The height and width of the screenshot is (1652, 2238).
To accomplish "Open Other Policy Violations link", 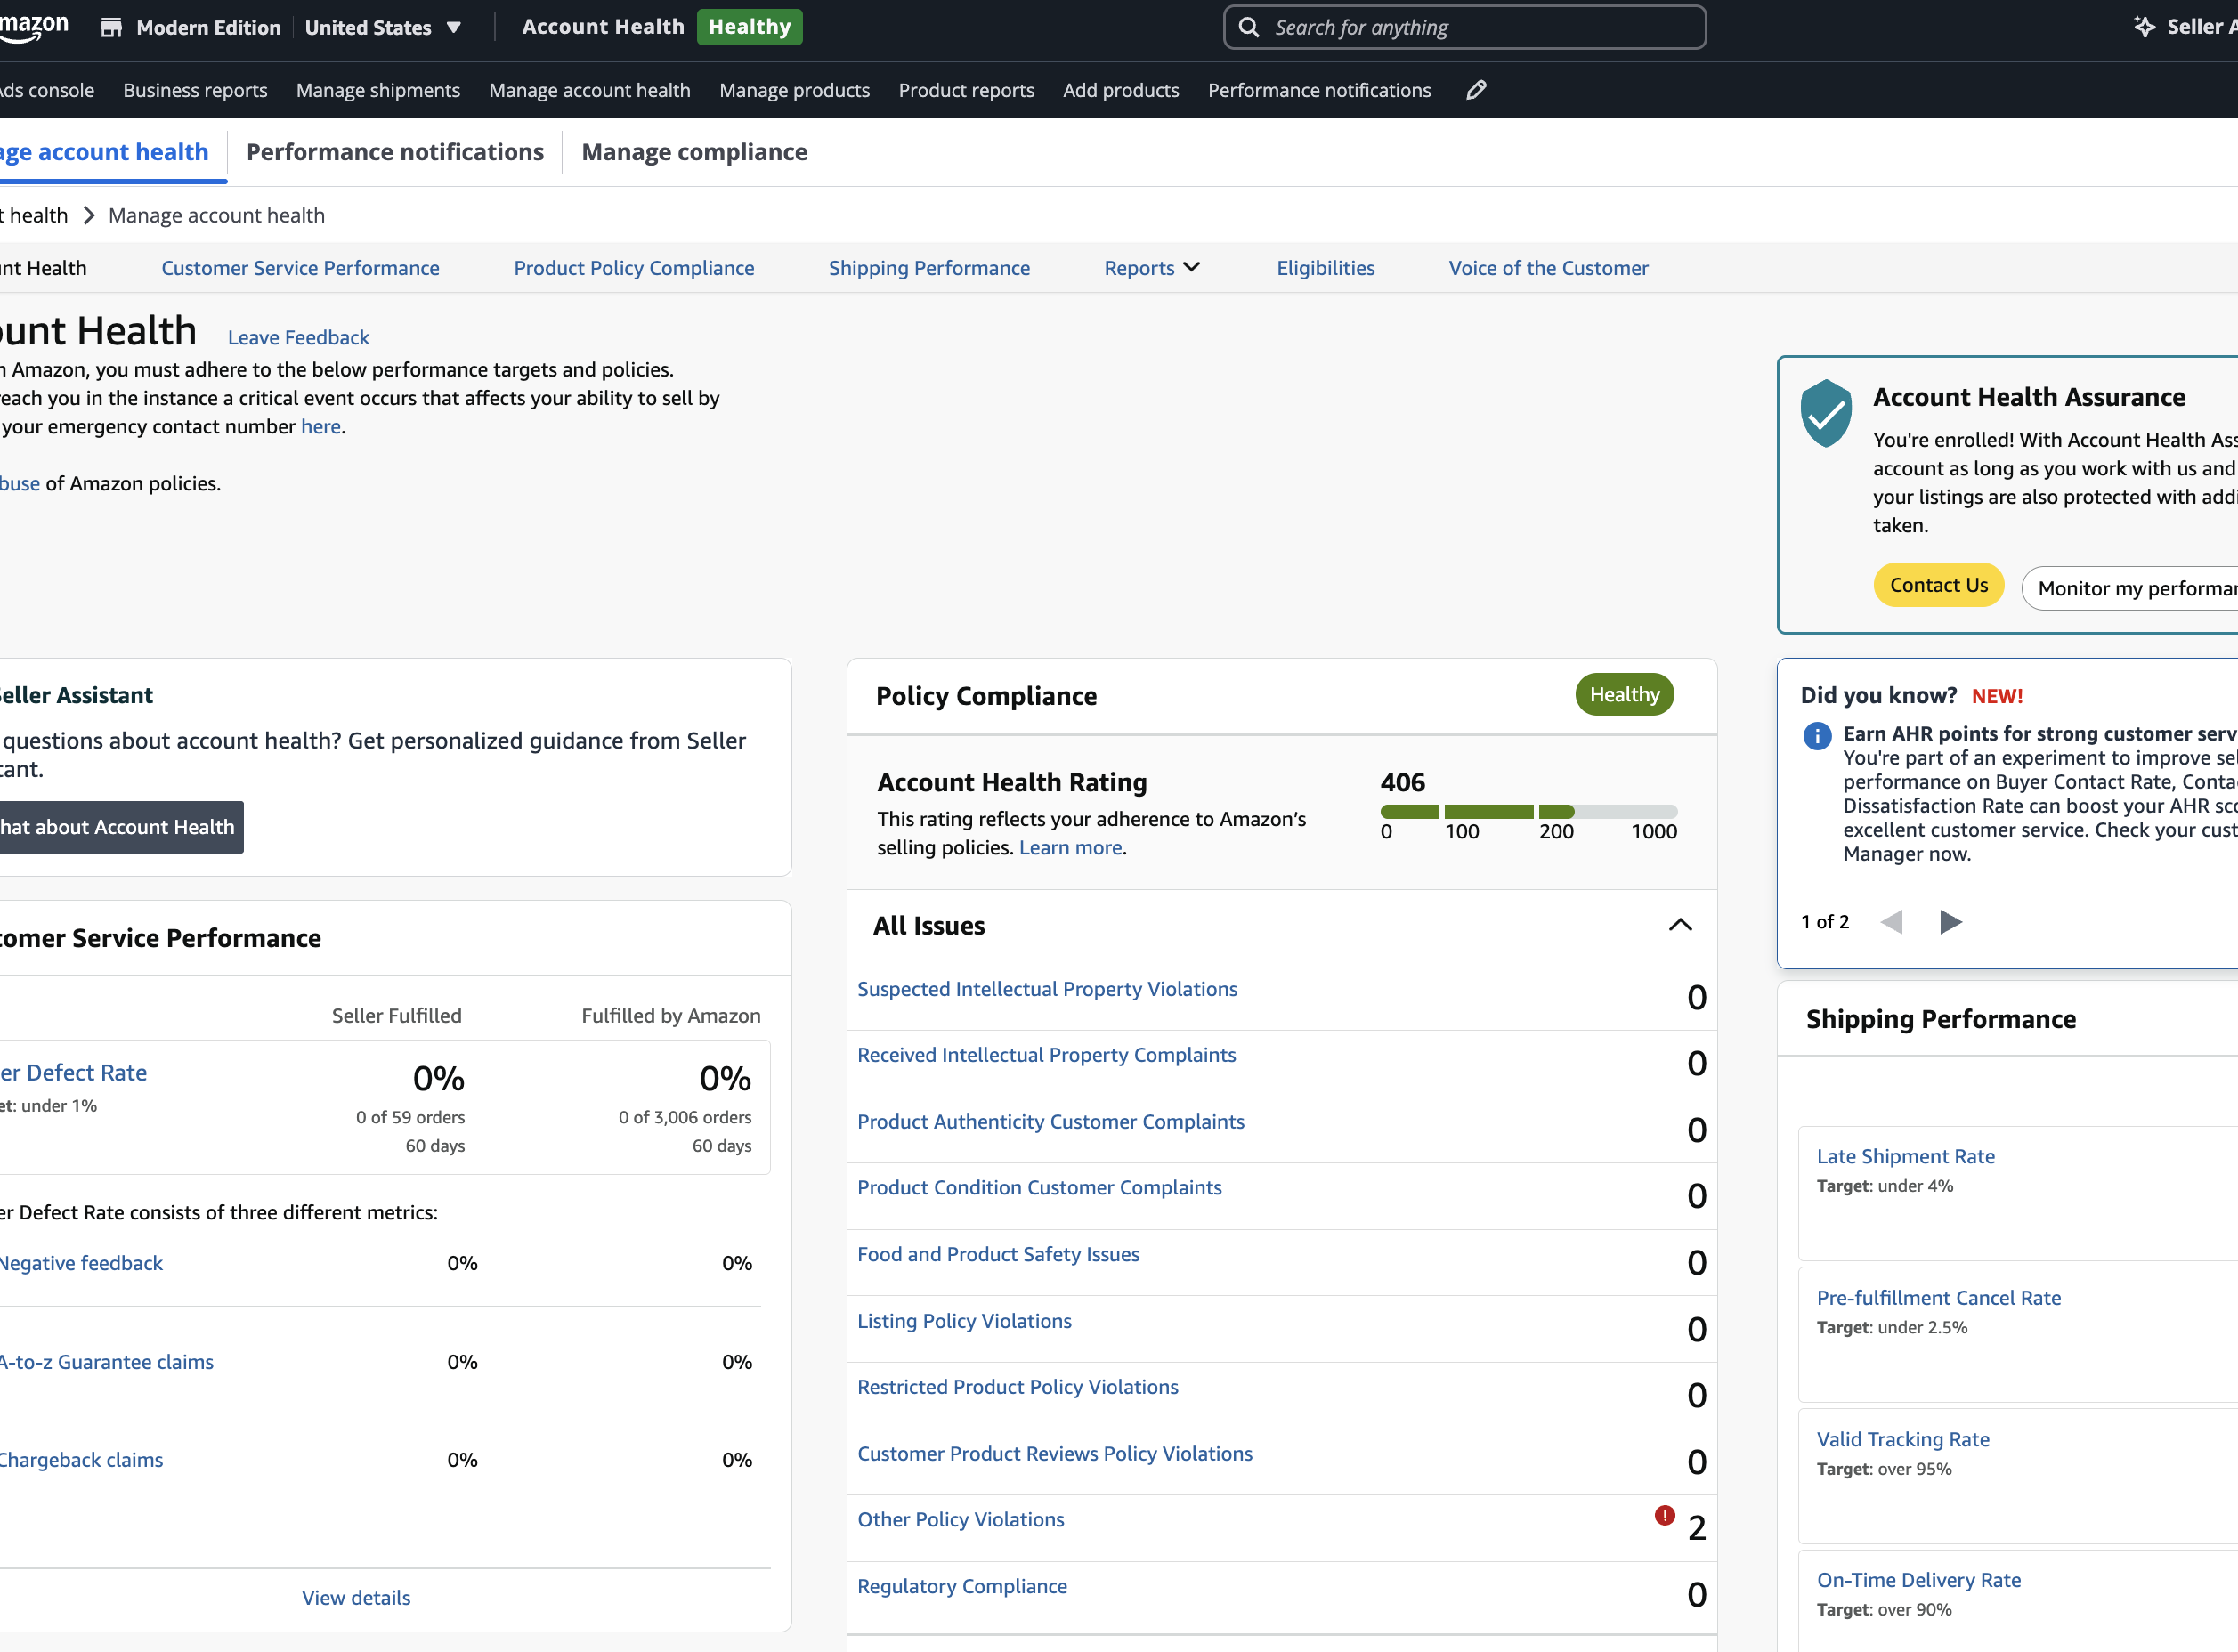I will coord(960,1519).
